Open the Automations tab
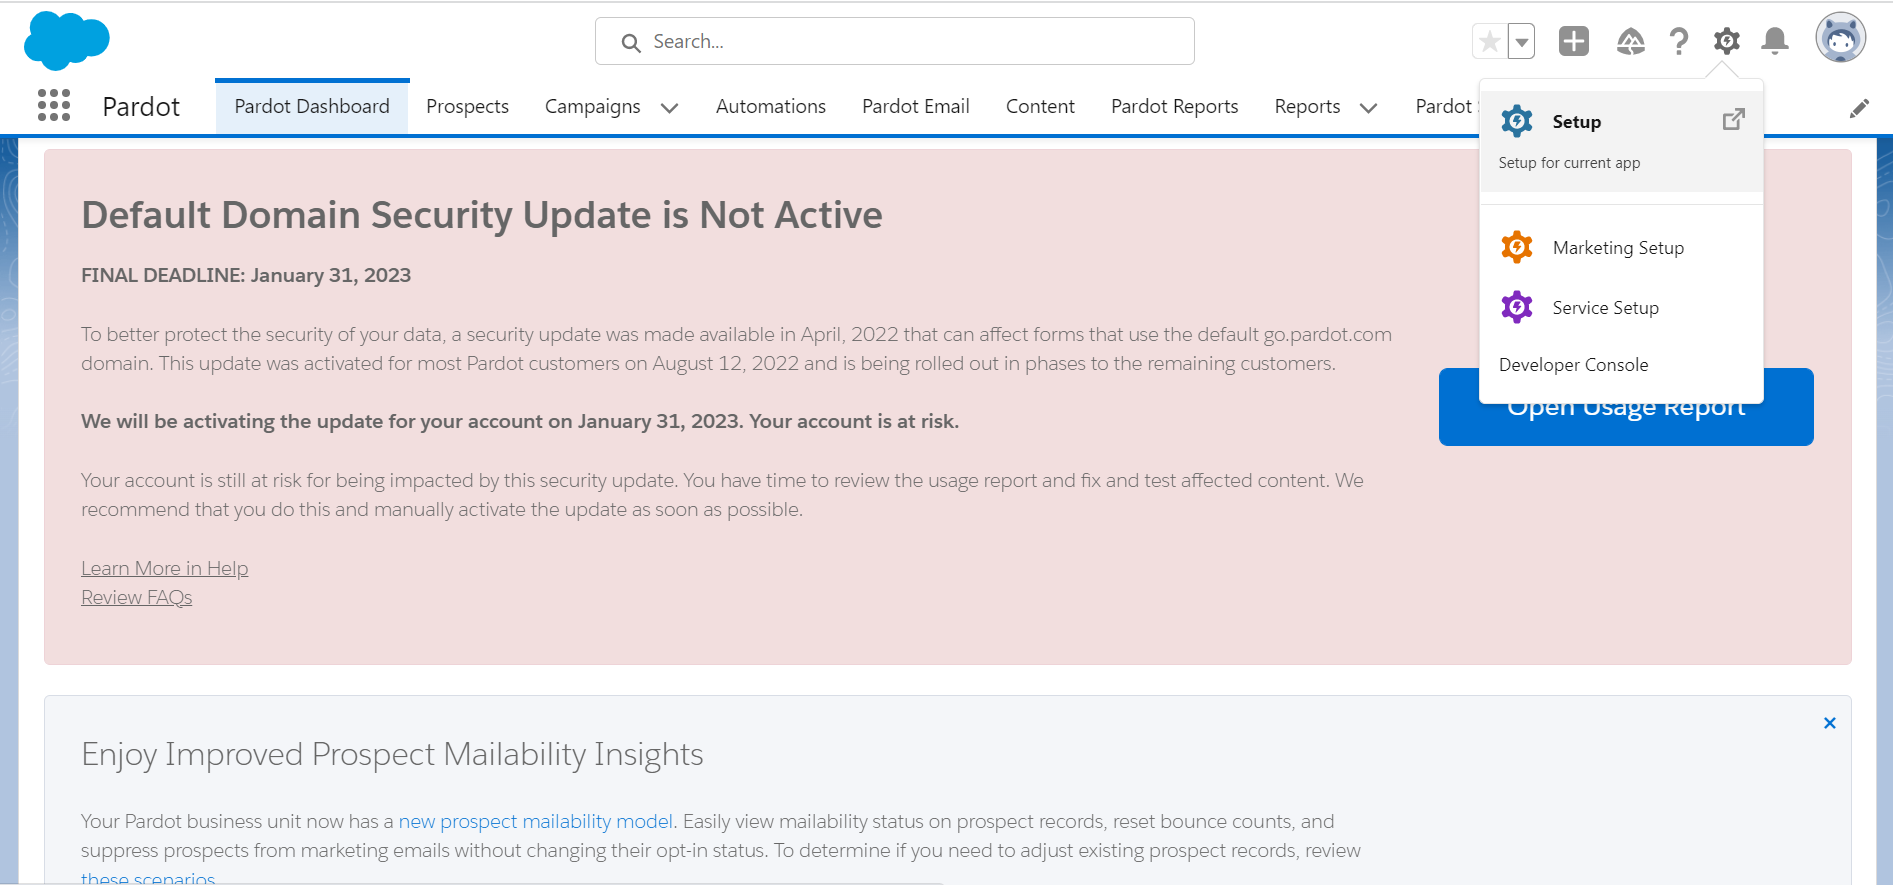Image resolution: width=1893 pixels, height=885 pixels. [x=771, y=106]
